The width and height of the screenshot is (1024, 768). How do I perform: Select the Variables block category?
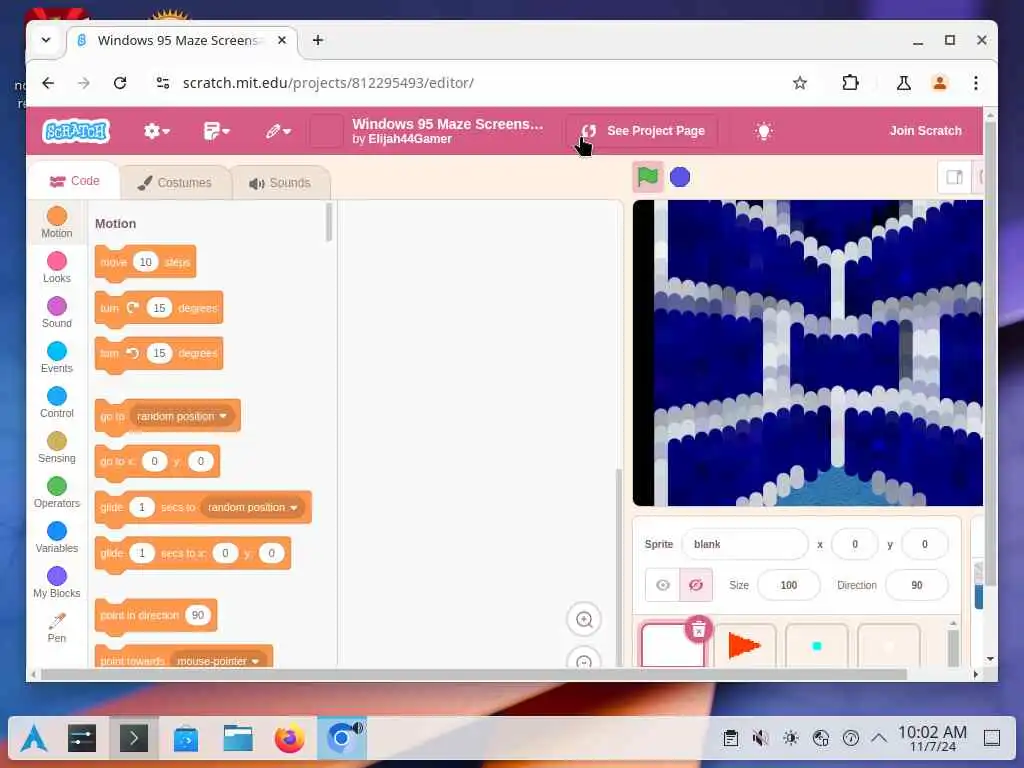click(x=57, y=538)
